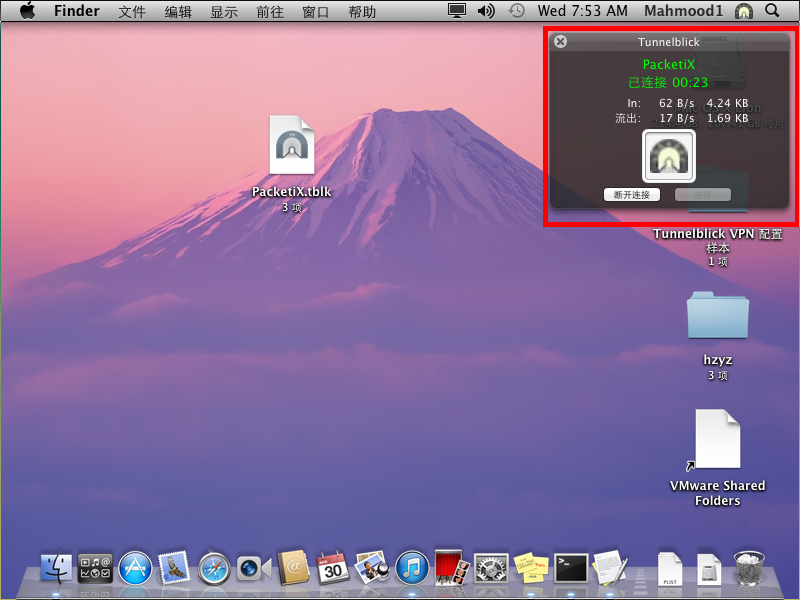Click the VMware Shared Folders label
This screenshot has height=600, width=800.
click(x=717, y=493)
